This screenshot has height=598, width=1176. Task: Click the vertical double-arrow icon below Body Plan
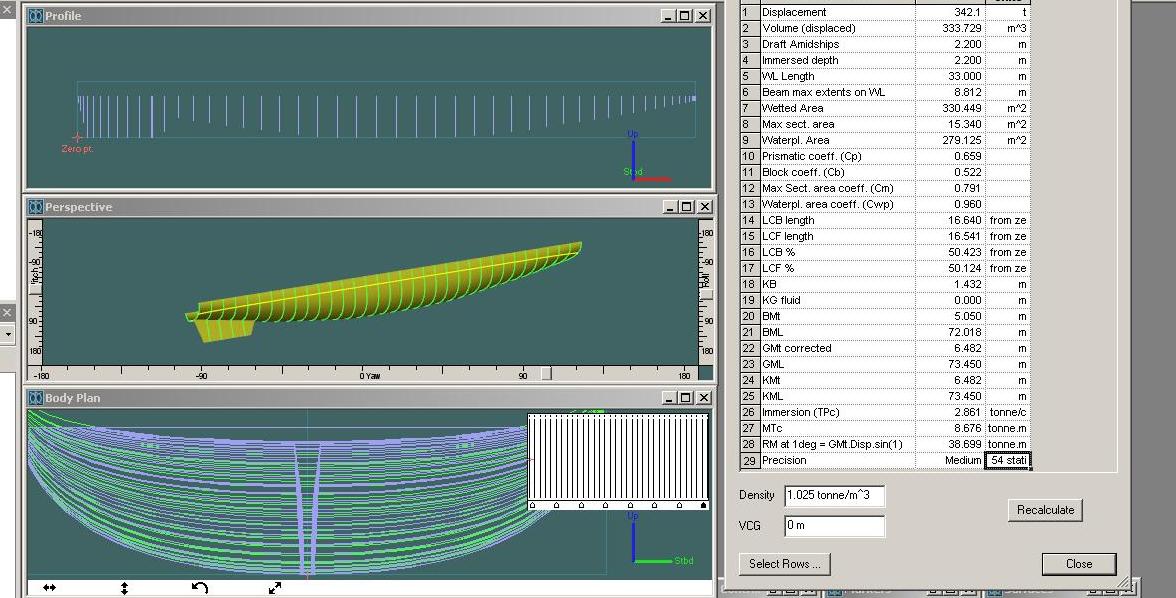(x=124, y=588)
